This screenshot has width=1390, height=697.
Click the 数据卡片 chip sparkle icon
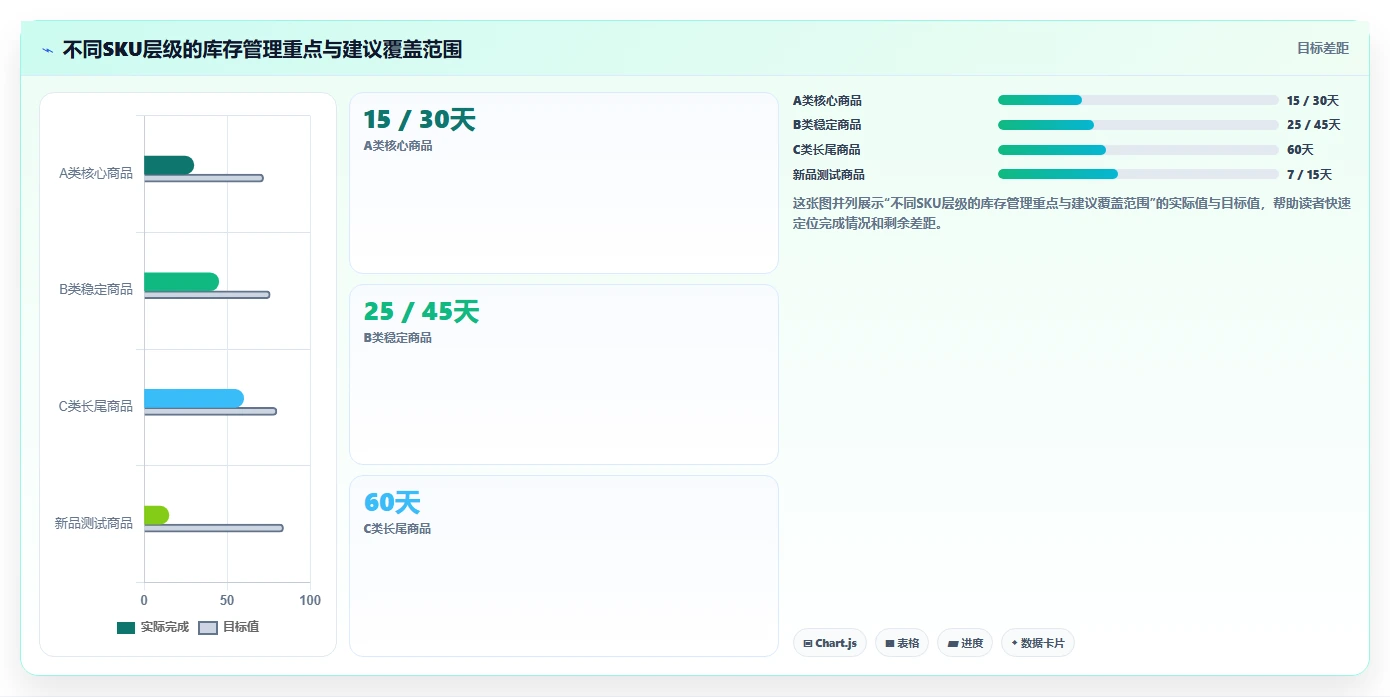[x=1014, y=643]
